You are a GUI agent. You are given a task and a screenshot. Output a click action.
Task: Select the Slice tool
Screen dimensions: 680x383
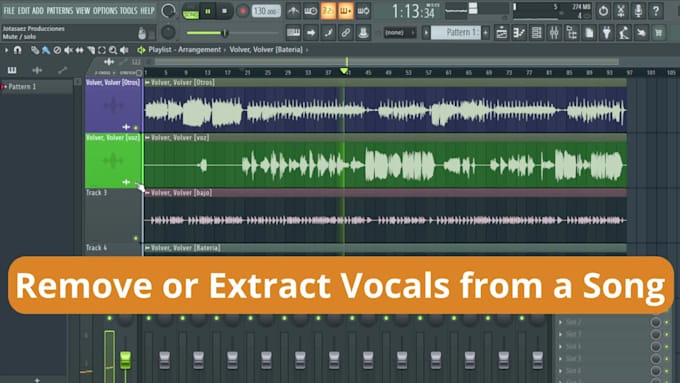coord(91,50)
